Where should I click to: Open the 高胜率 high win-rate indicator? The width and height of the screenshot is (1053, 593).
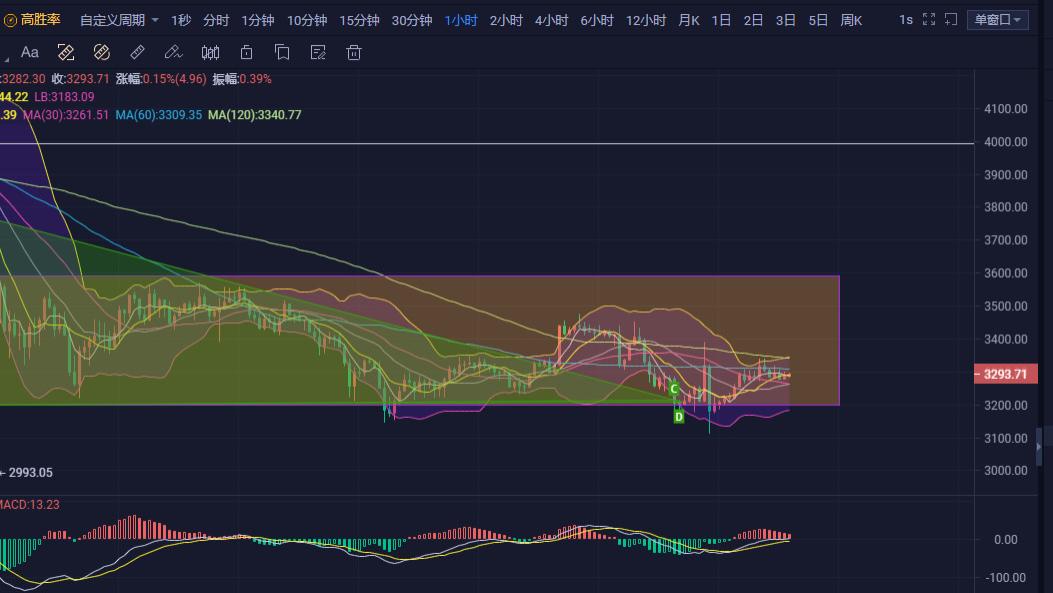click(32, 20)
